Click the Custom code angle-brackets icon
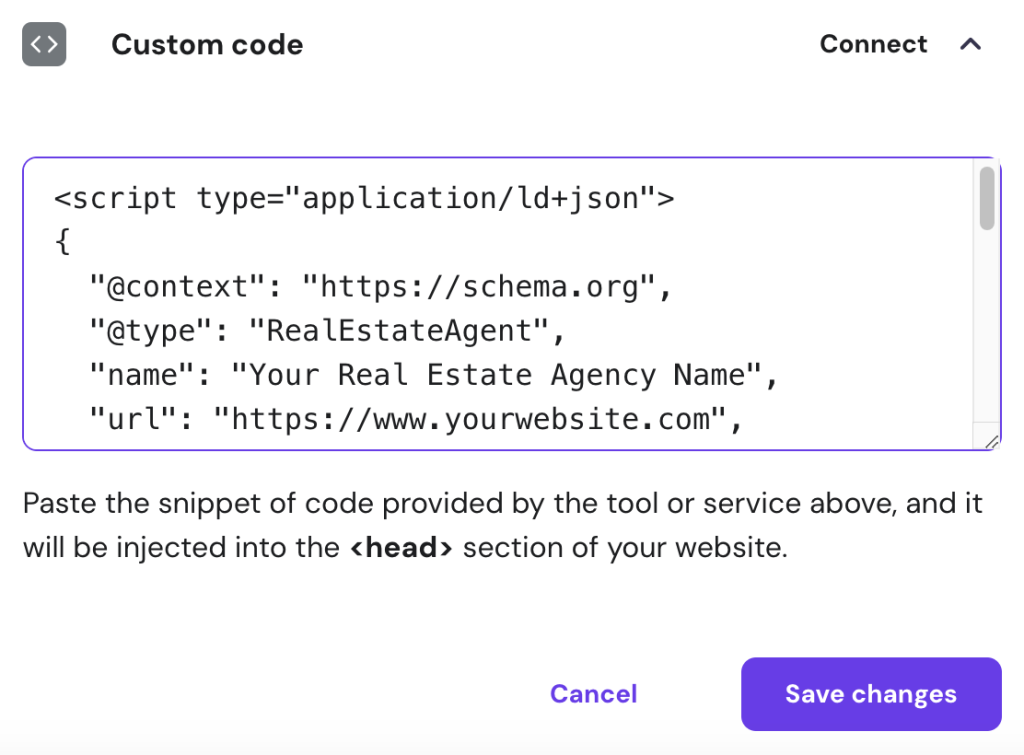The width and height of the screenshot is (1024, 755). (x=44, y=44)
